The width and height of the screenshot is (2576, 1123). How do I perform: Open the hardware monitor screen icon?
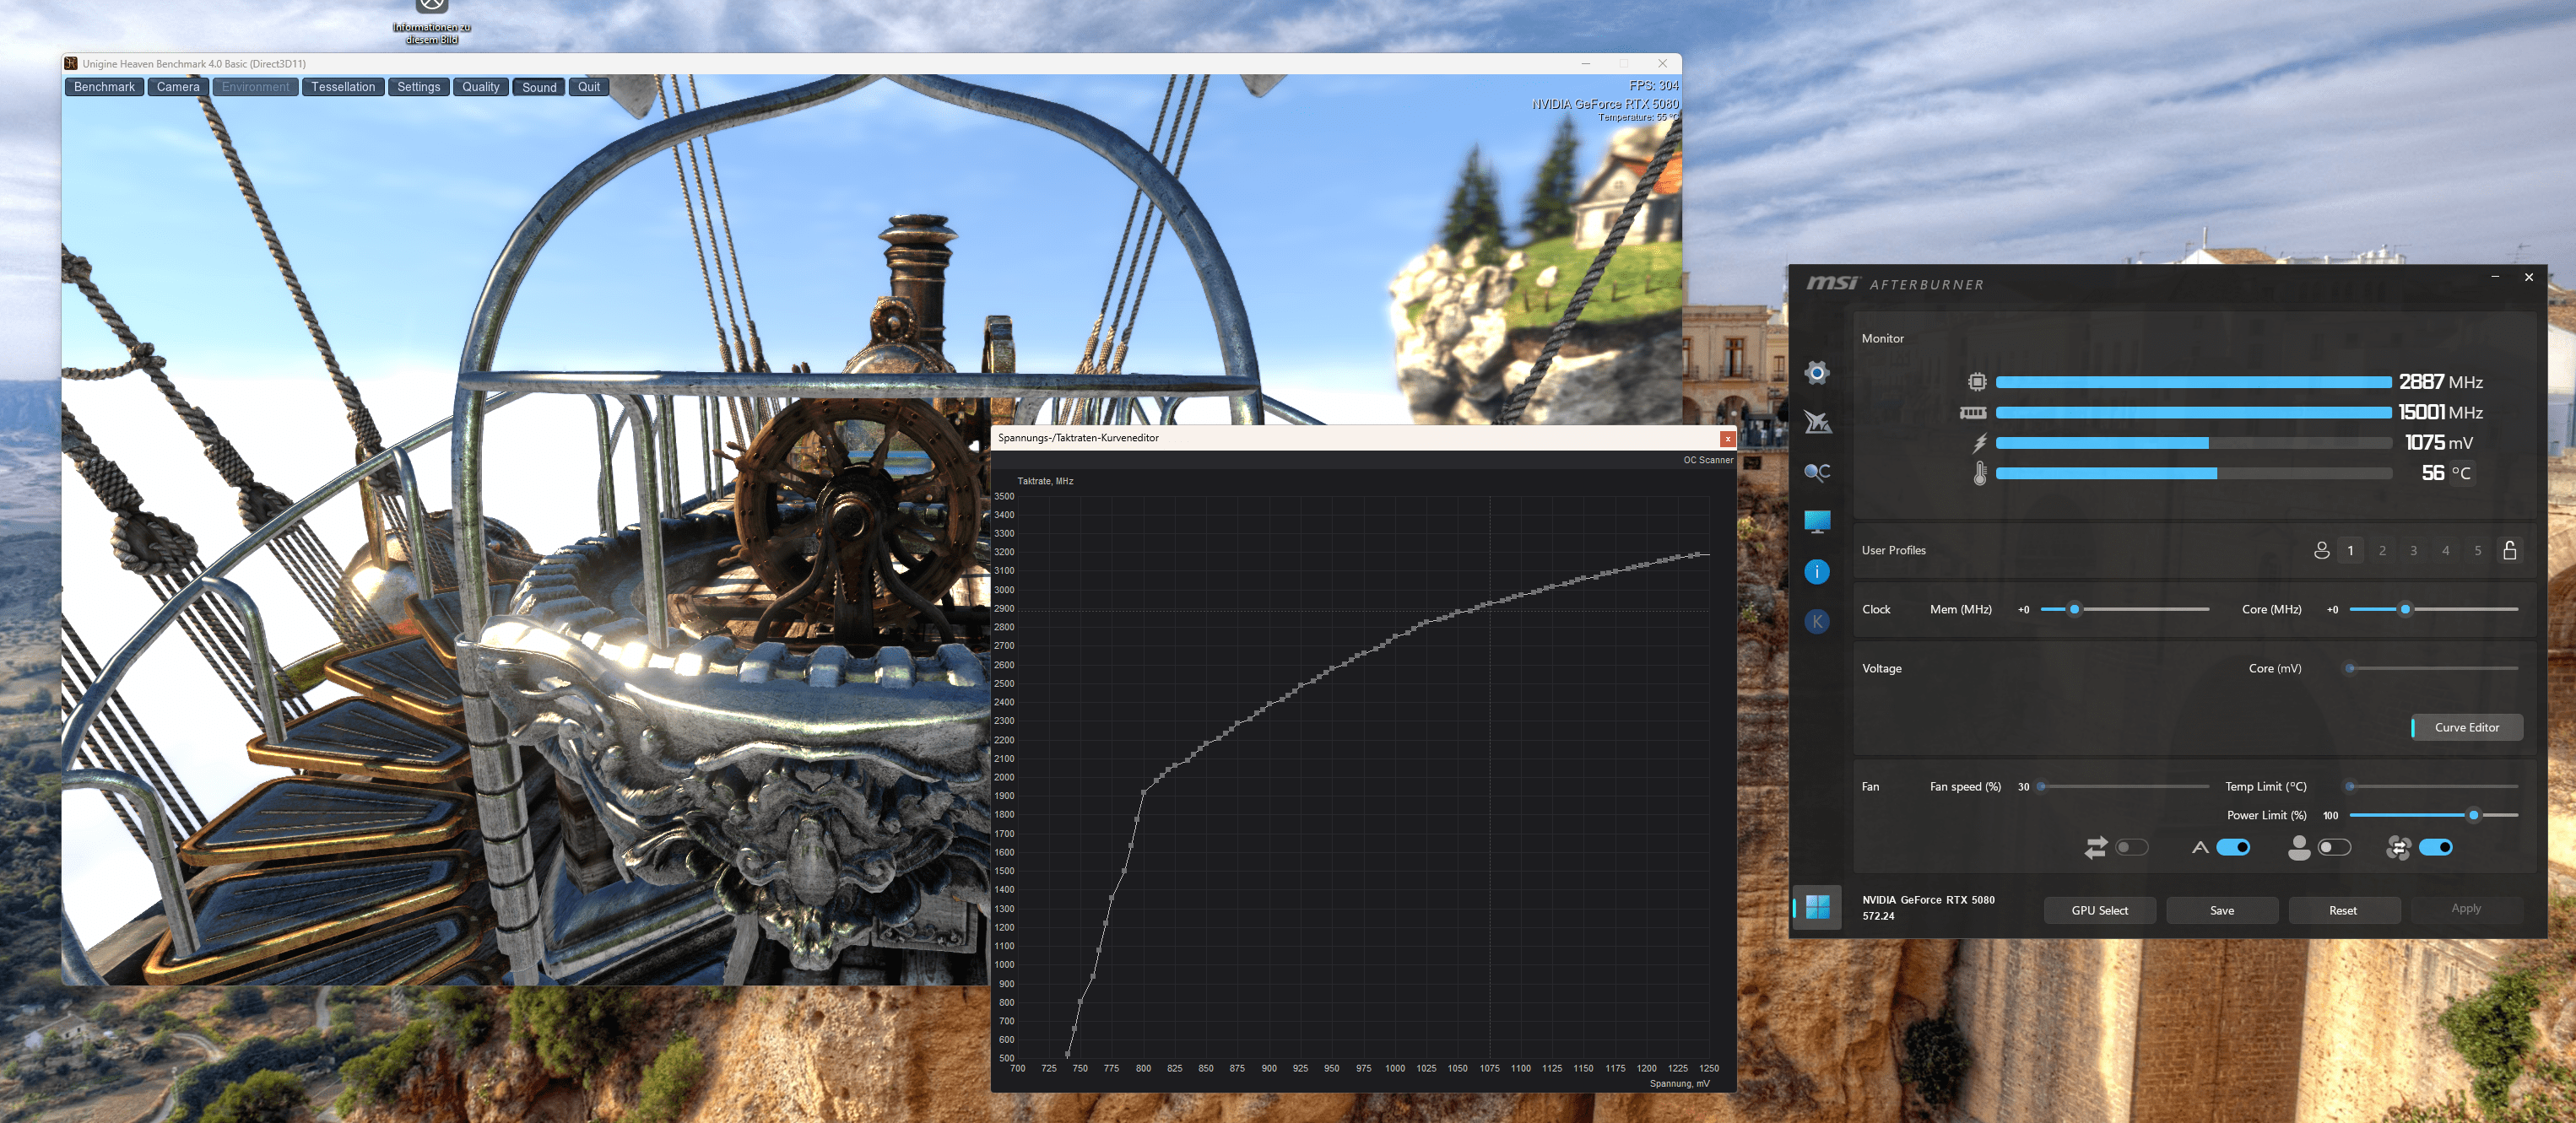click(x=1817, y=521)
